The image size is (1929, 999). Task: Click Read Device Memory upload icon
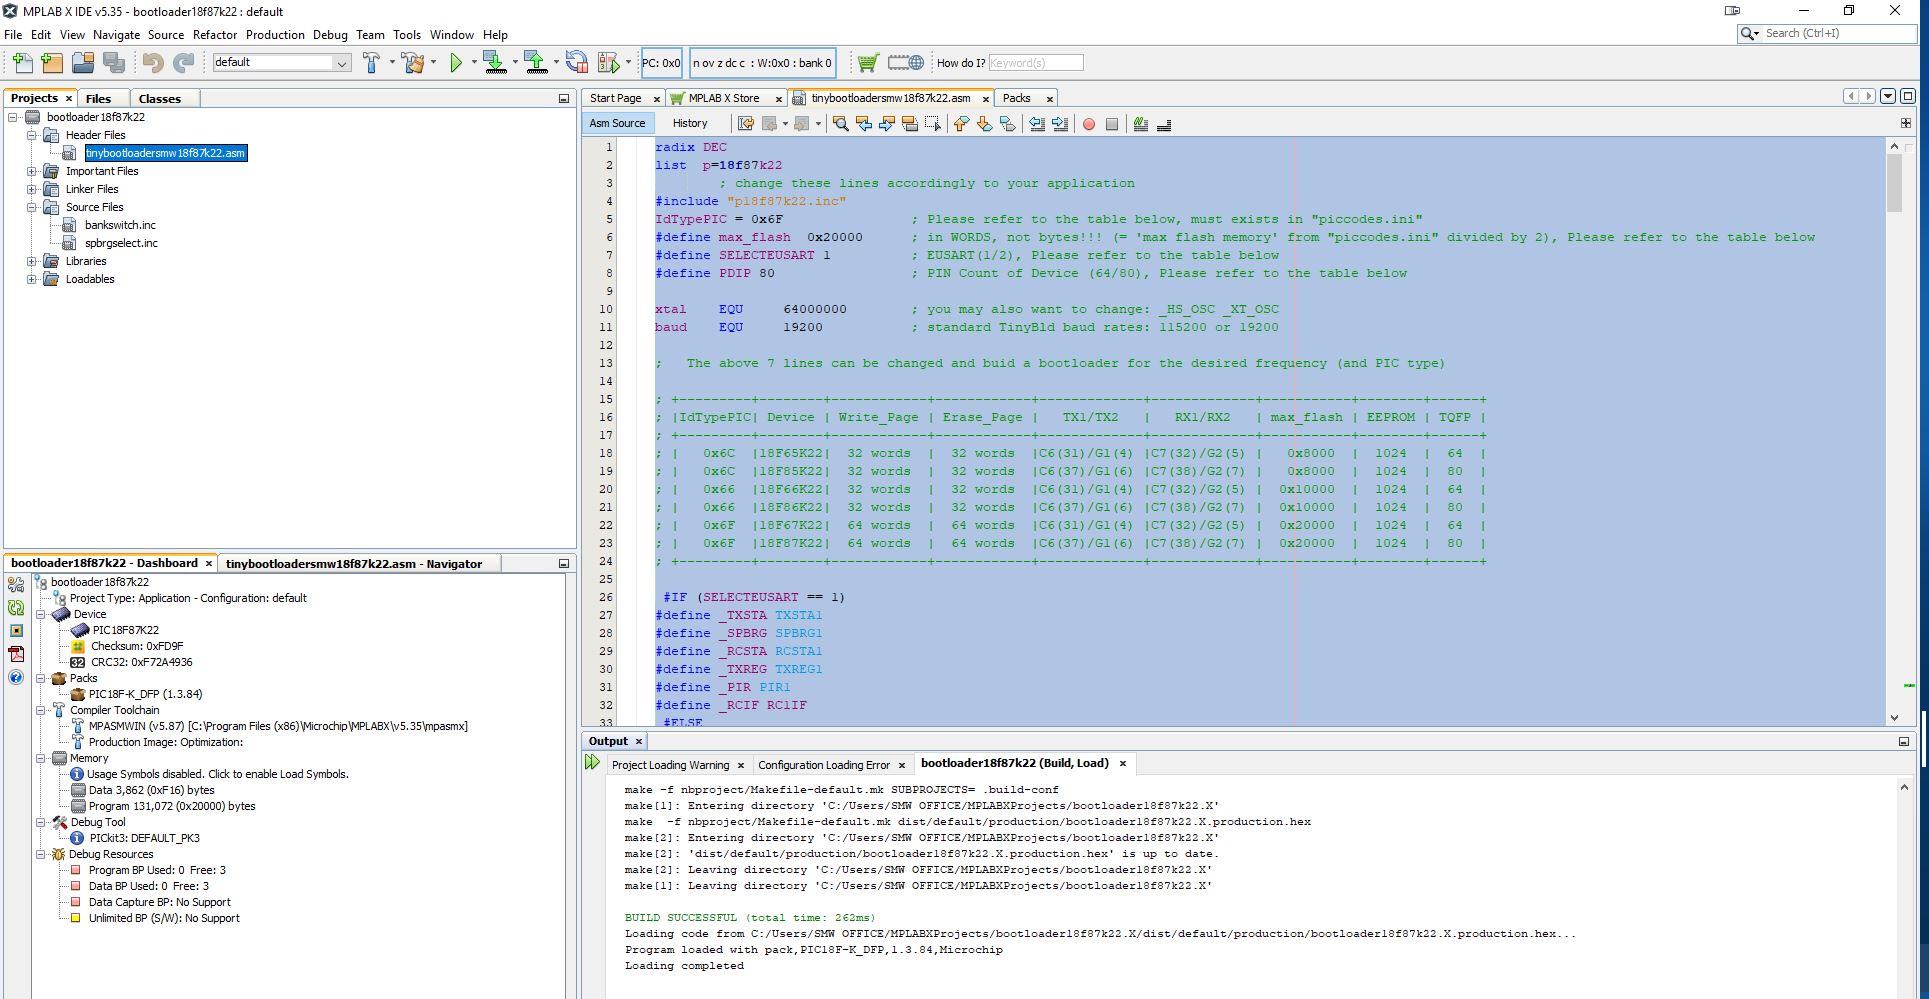(536, 63)
